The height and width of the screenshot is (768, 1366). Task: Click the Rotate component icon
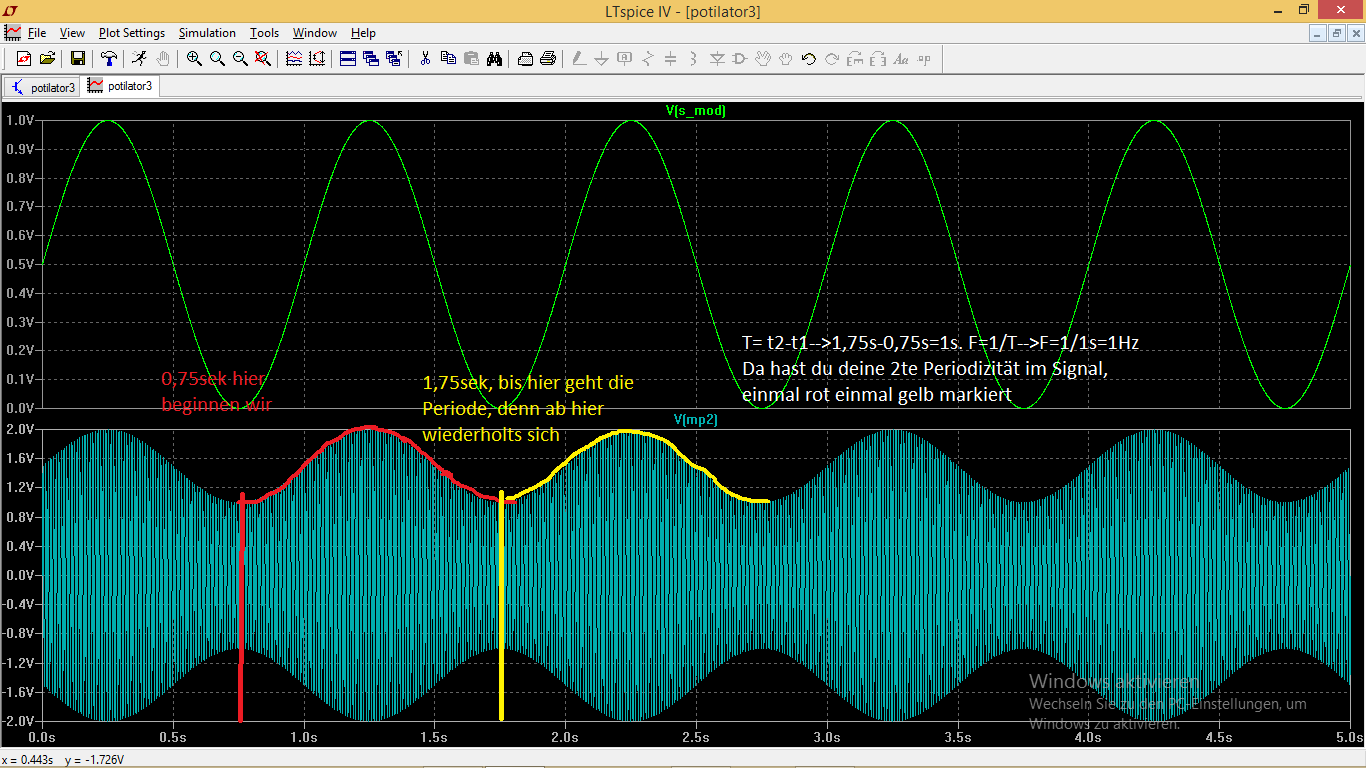coord(855,59)
